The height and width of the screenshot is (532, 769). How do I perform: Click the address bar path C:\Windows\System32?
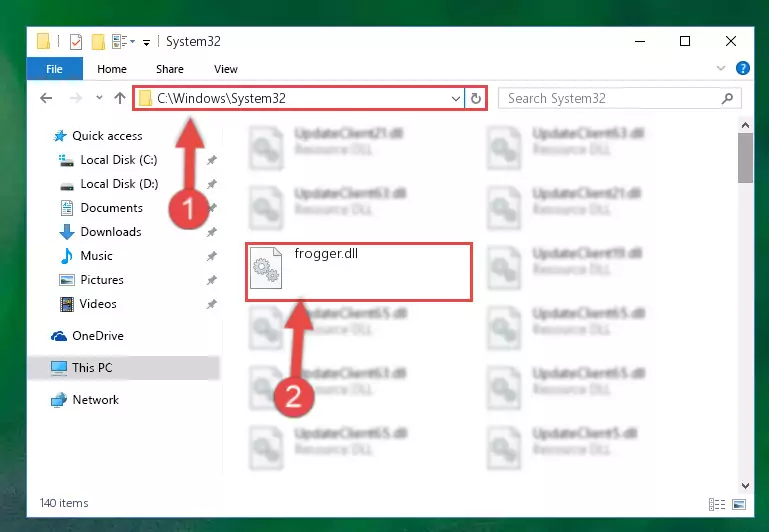click(221, 99)
